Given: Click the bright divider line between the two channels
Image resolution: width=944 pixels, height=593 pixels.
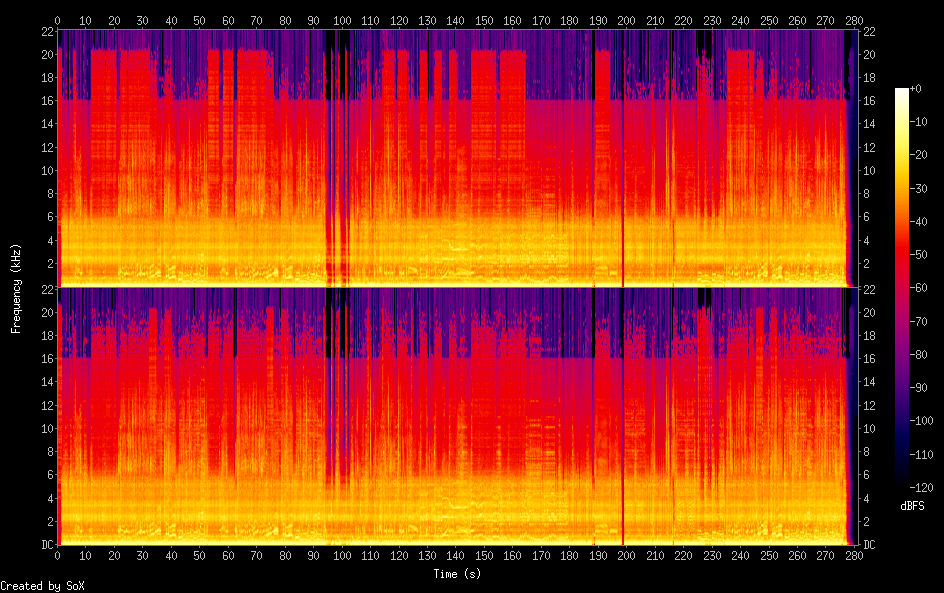Looking at the screenshot, I should 455,288.
